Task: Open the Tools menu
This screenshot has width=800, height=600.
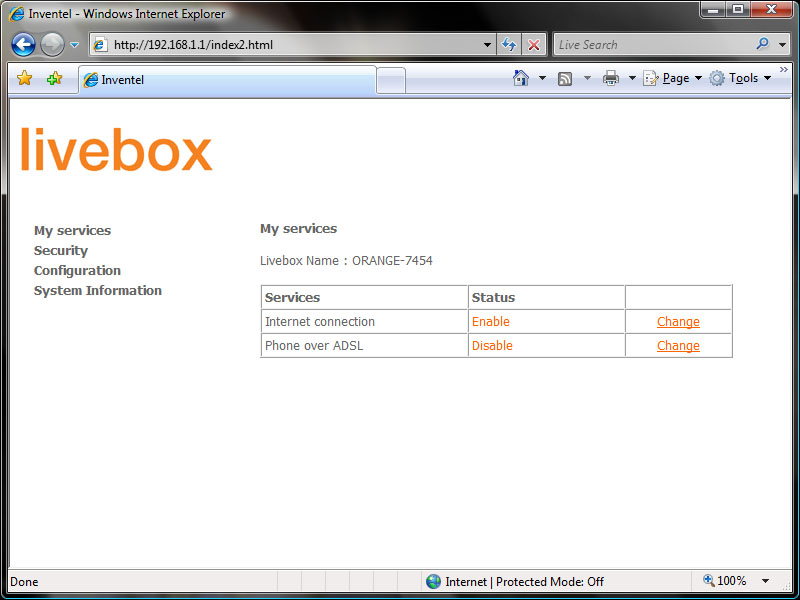Action: (x=740, y=78)
